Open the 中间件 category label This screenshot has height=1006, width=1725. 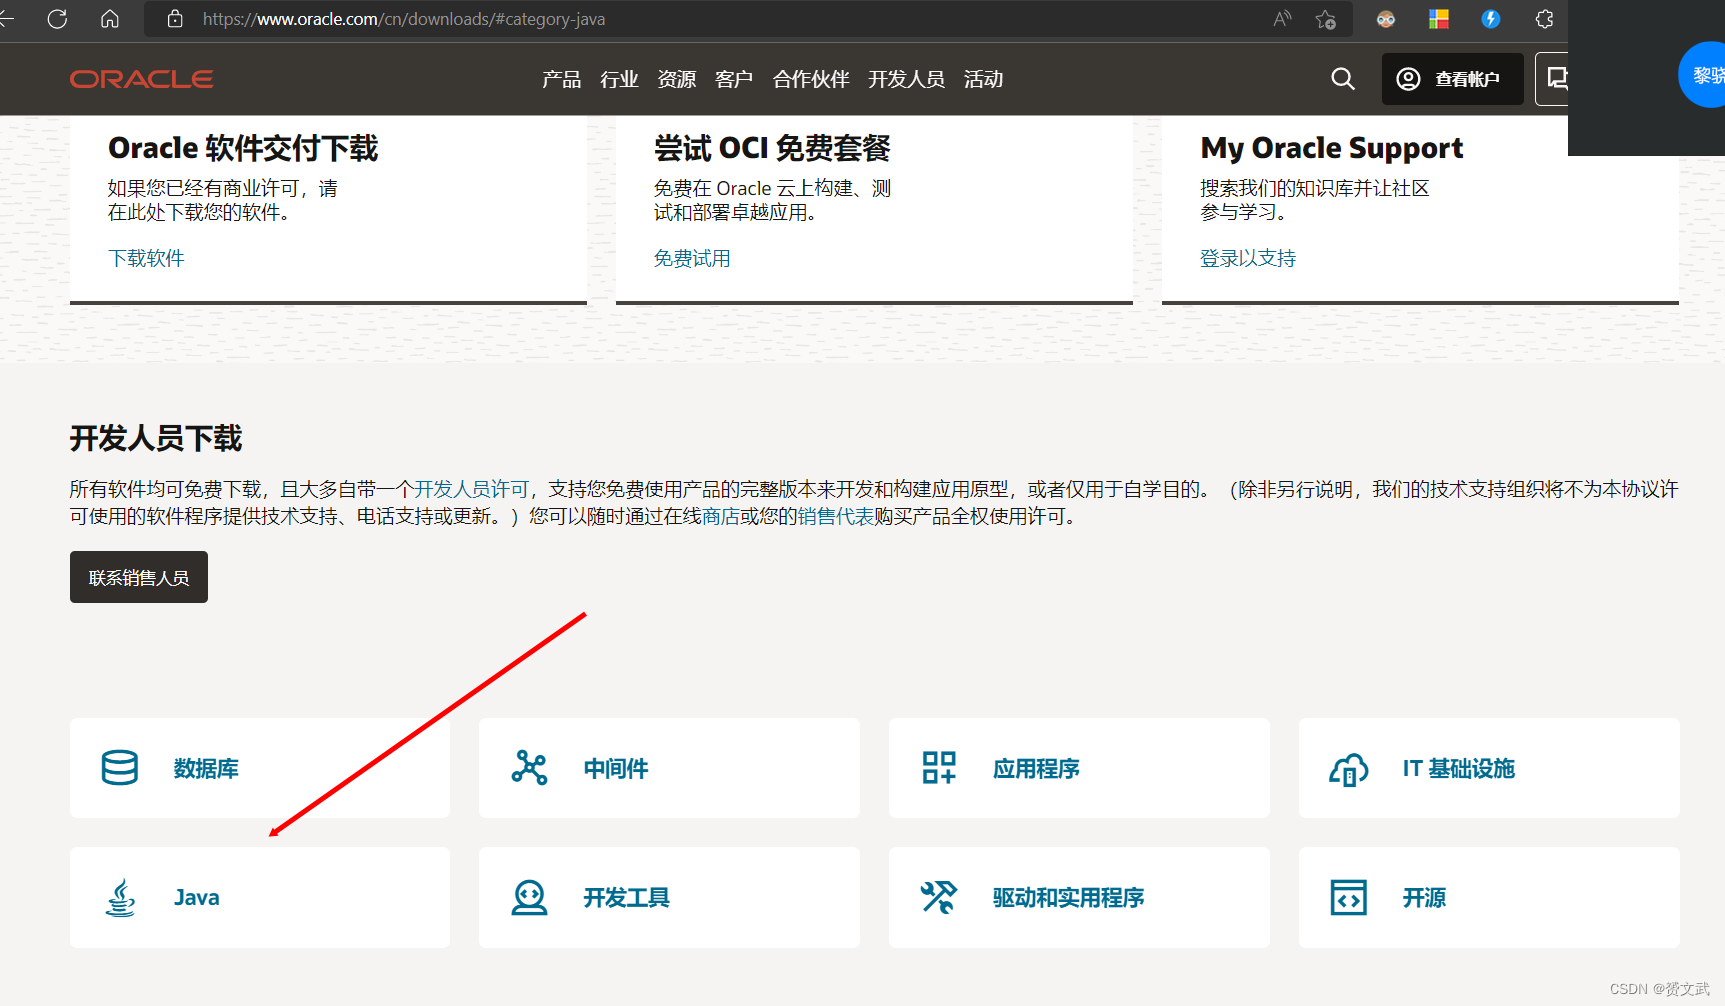616,768
